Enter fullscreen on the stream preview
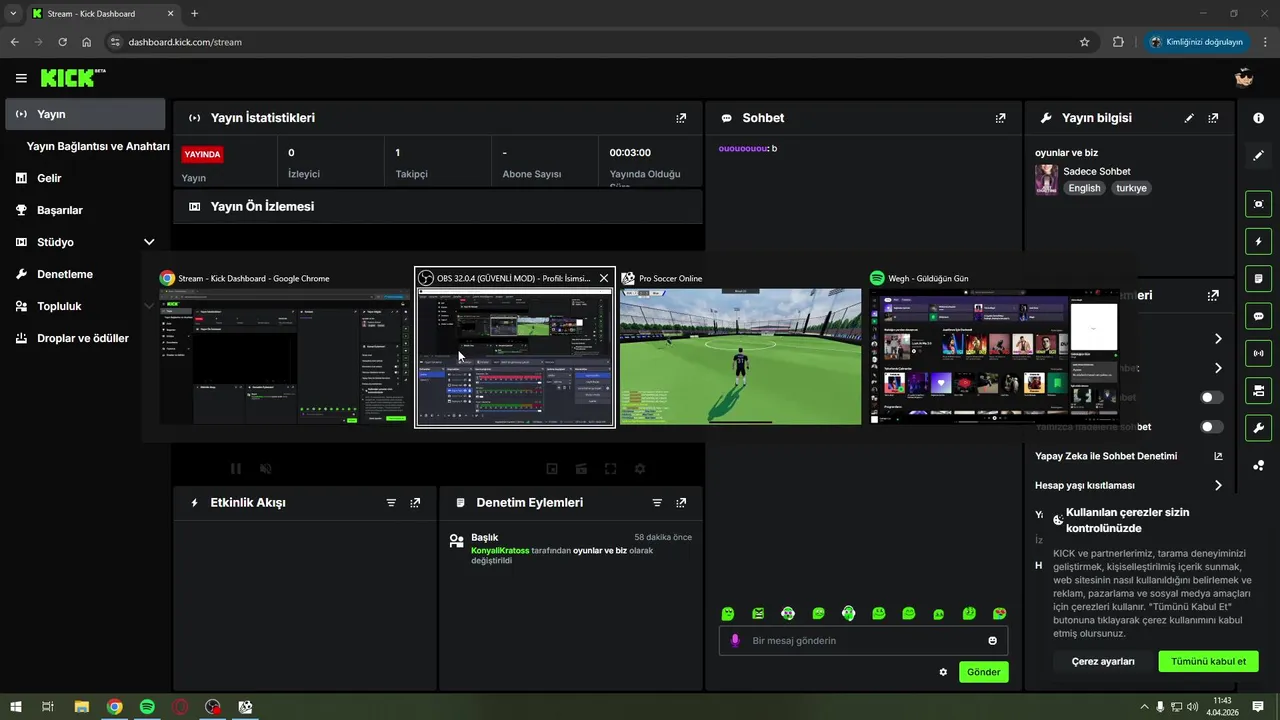Image resolution: width=1280 pixels, height=720 pixels. click(610, 468)
